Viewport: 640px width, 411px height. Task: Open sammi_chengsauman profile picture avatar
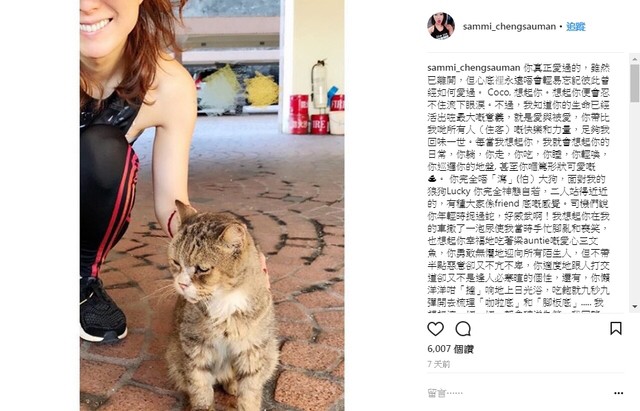coord(441,26)
